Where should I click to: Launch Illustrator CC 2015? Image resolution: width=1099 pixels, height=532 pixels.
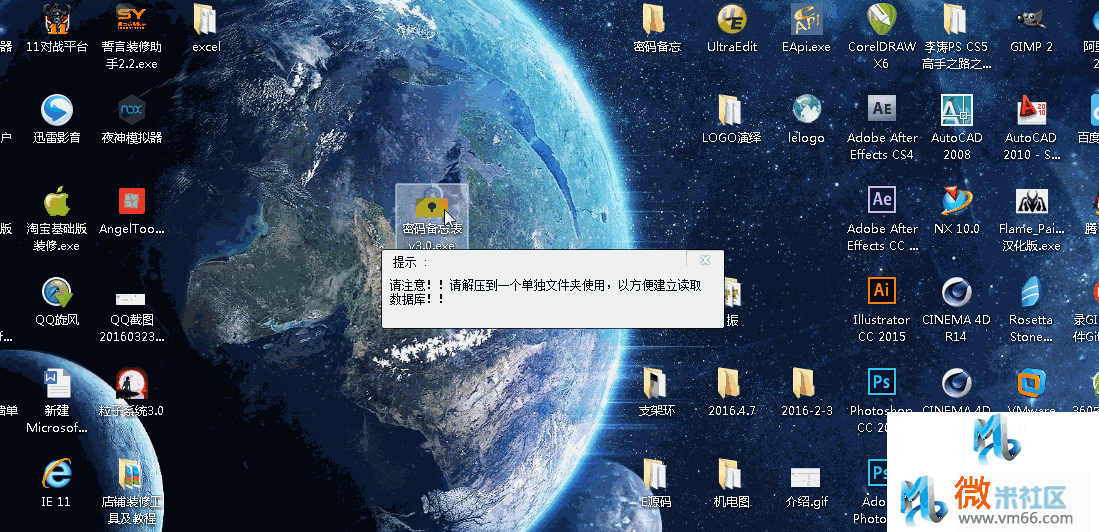(x=882, y=310)
